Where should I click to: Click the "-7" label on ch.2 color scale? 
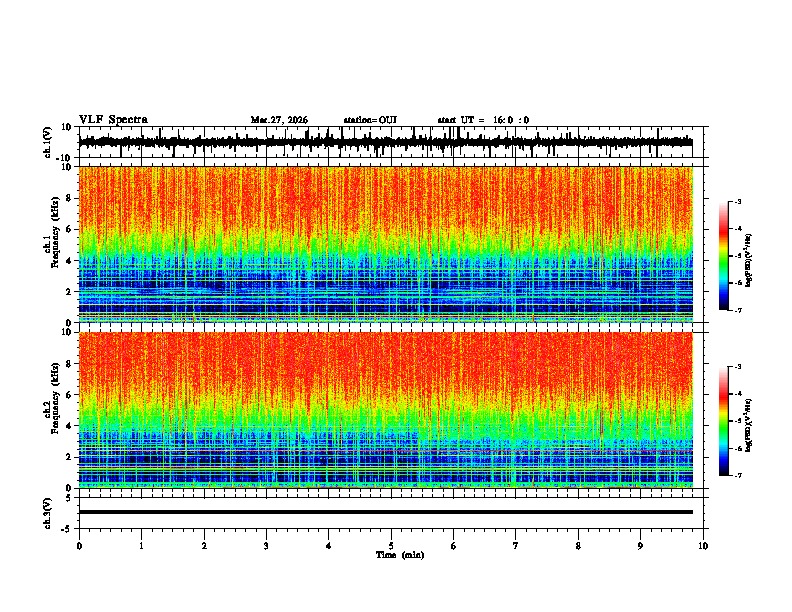coord(738,475)
